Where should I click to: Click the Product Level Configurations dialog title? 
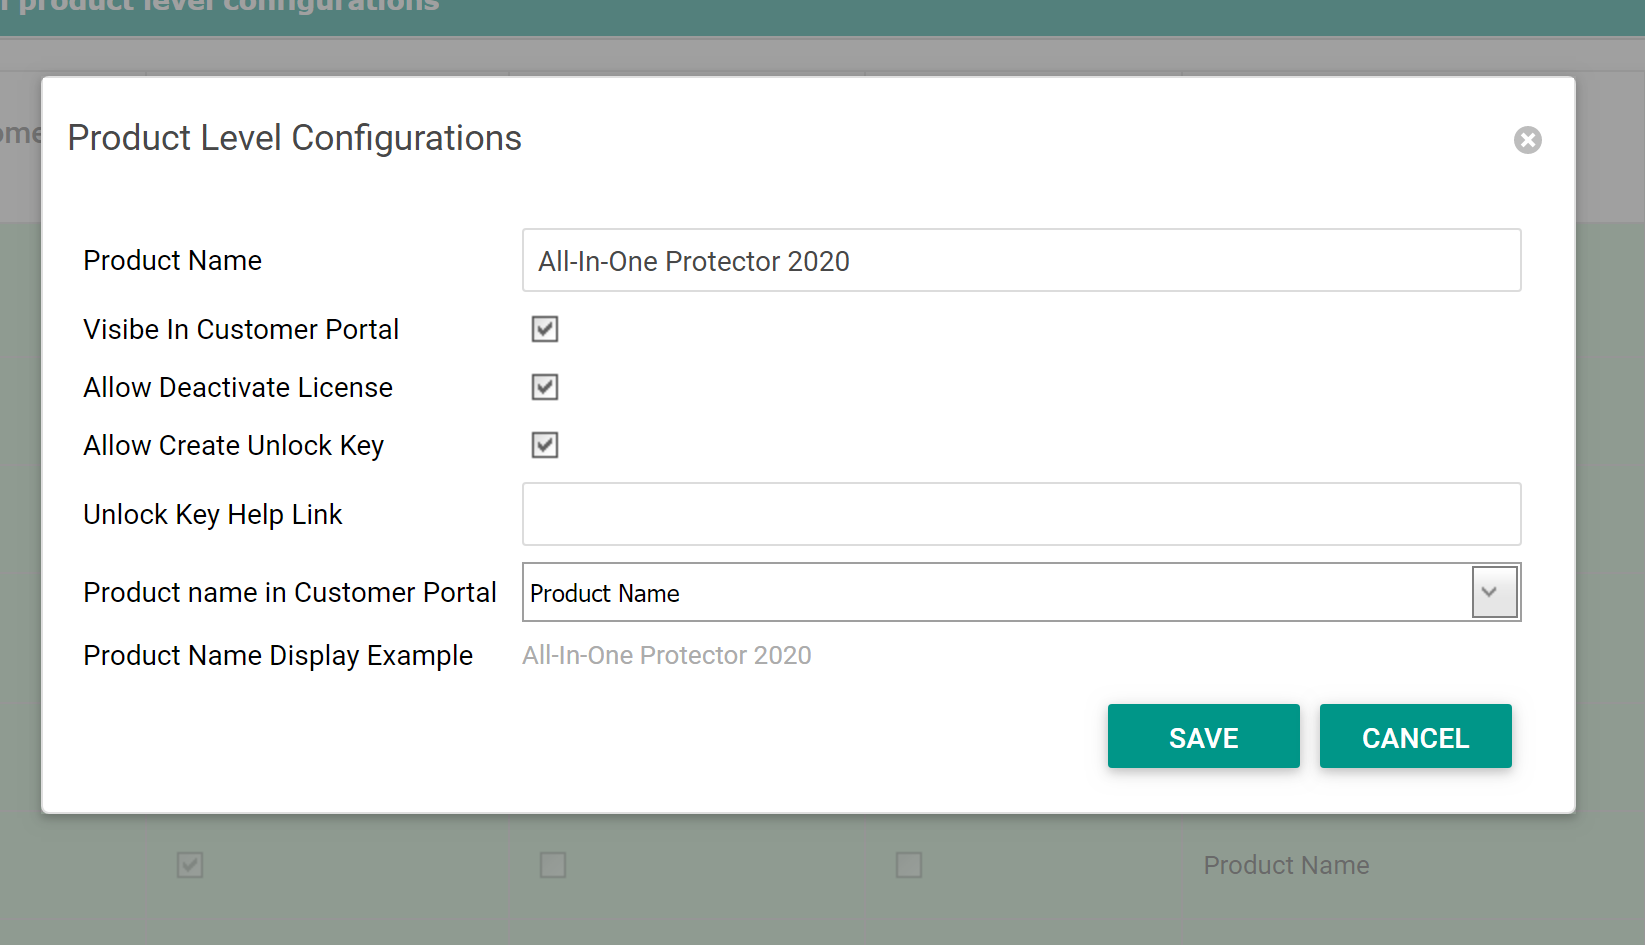(294, 138)
